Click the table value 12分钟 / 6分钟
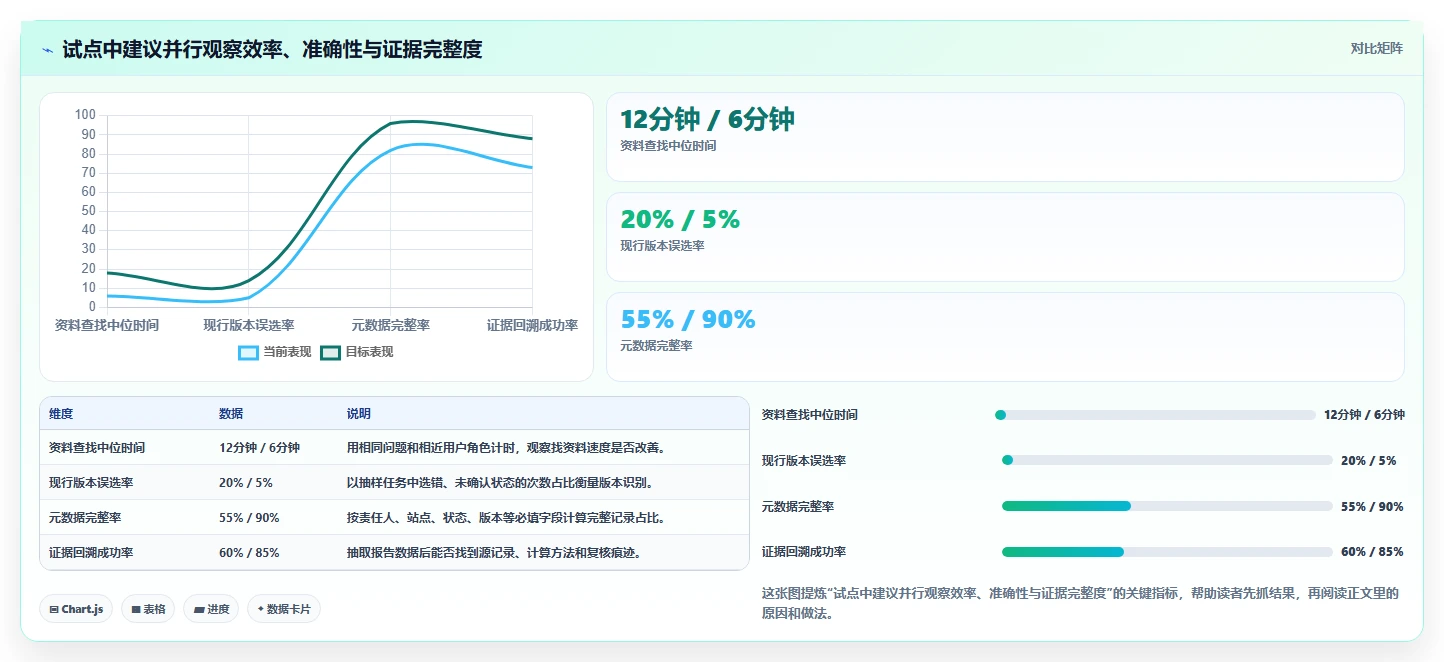The image size is (1444, 662). pos(259,448)
